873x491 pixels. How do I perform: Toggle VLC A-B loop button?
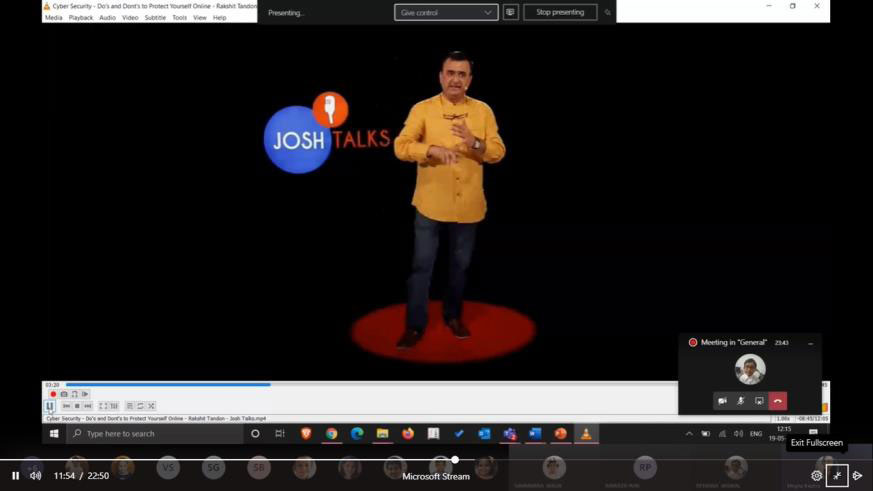tap(75, 394)
